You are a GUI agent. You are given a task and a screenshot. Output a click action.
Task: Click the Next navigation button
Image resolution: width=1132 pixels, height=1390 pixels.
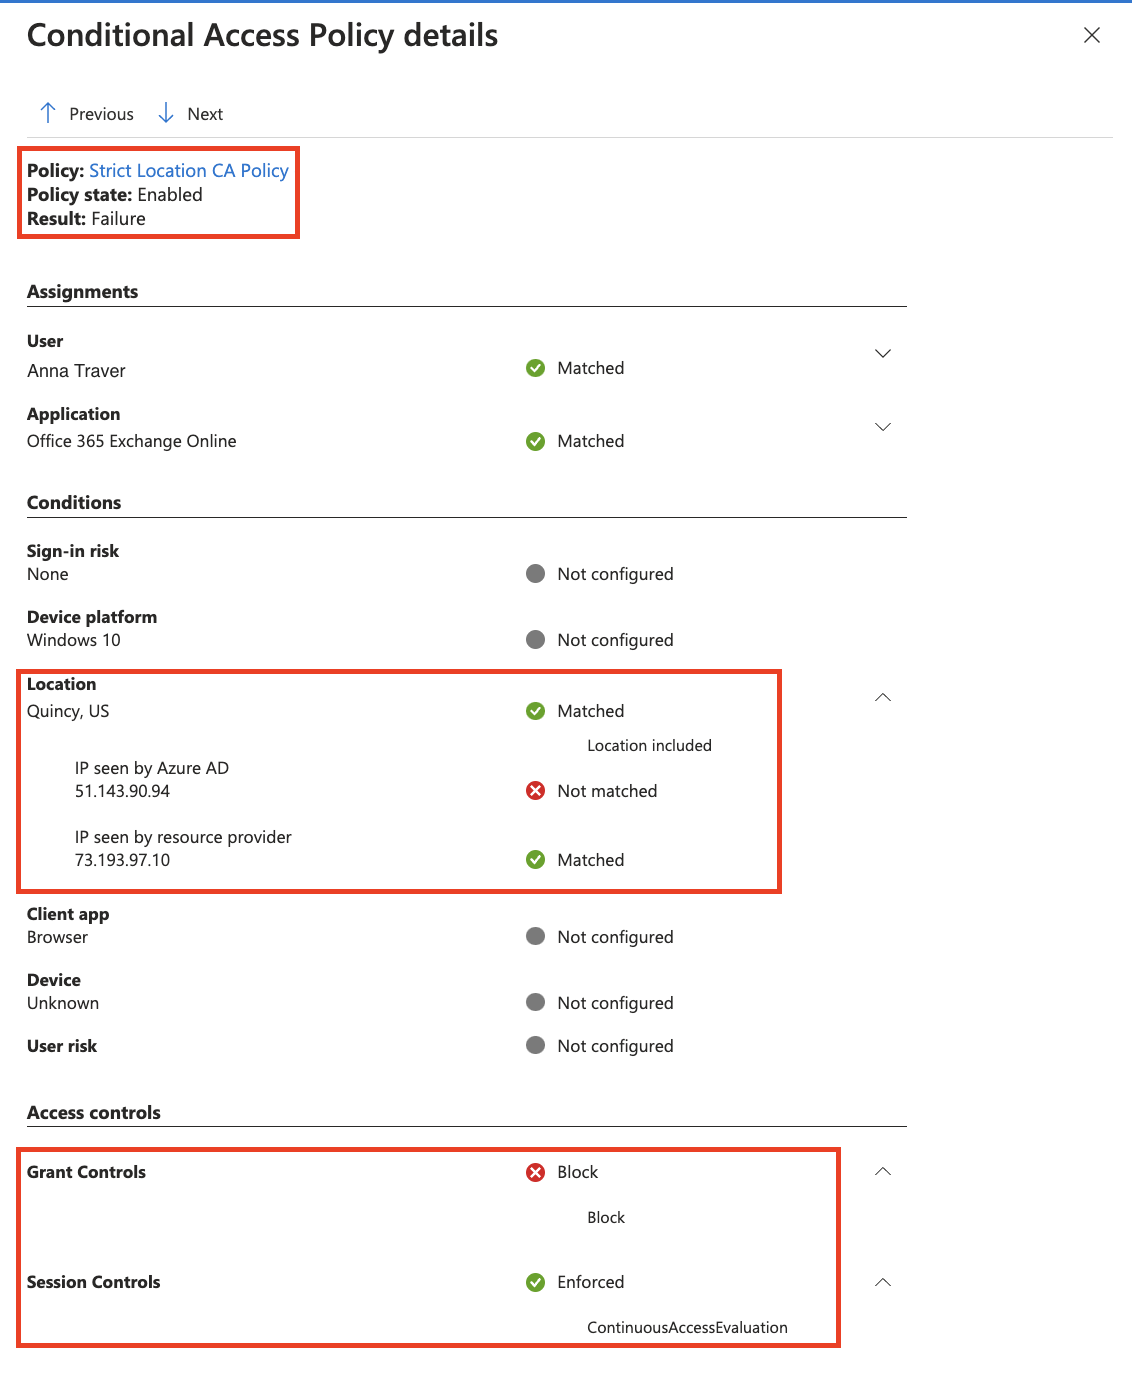pyautogui.click(x=205, y=113)
